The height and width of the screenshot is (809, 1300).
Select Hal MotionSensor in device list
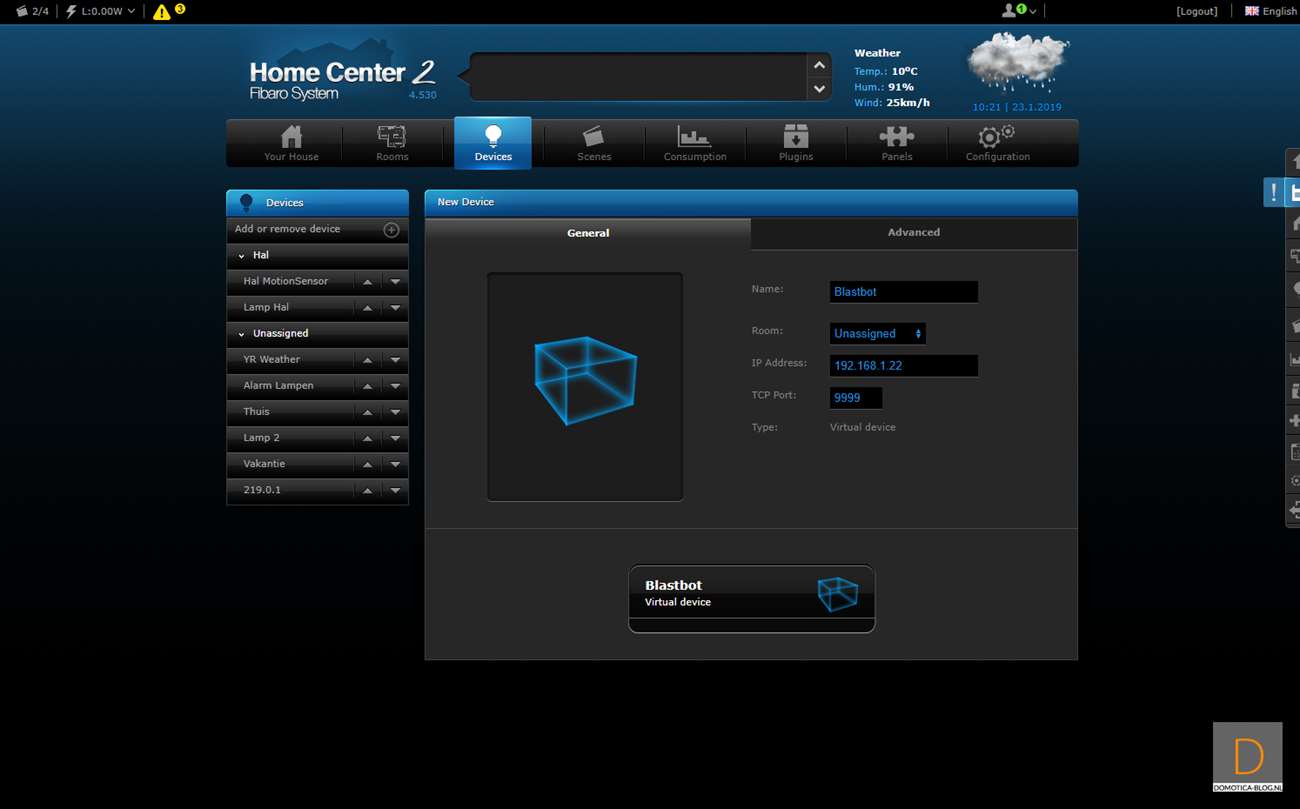point(285,281)
